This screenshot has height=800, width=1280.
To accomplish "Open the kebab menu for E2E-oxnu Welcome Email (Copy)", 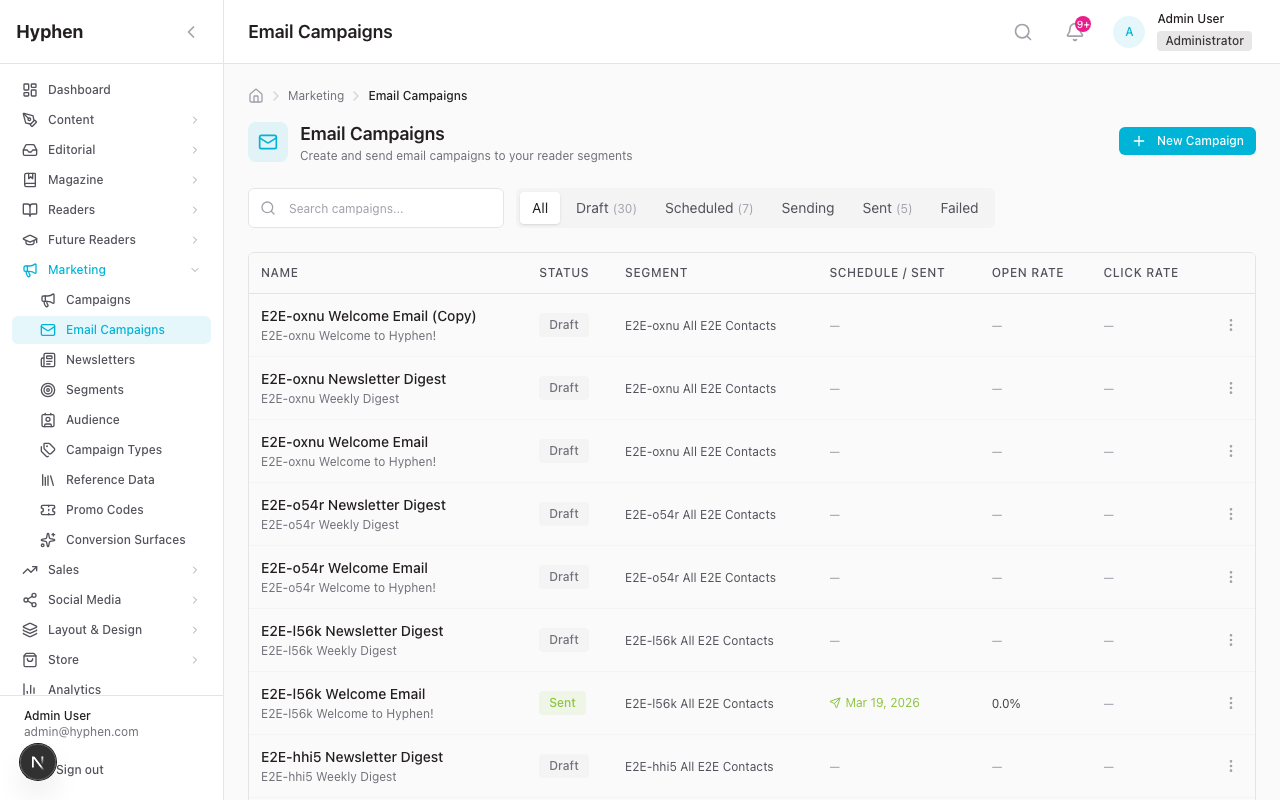I will [1231, 325].
